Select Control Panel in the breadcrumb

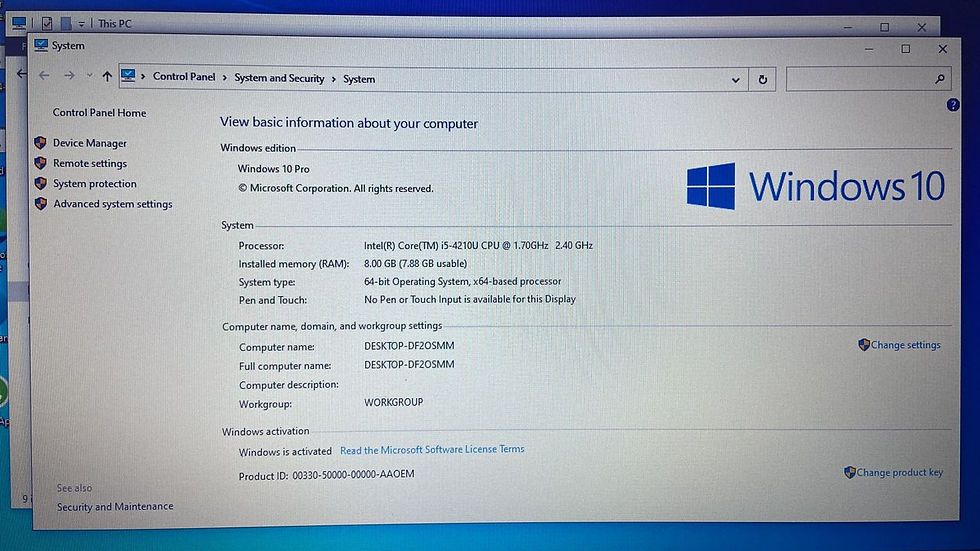point(184,77)
